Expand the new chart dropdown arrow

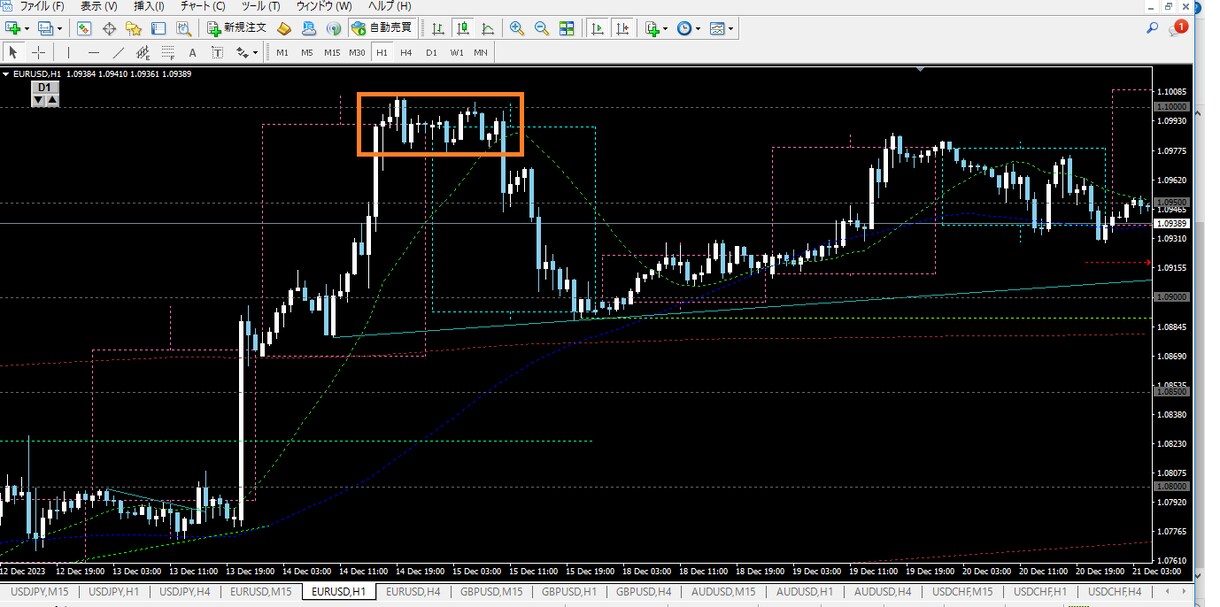(x=26, y=28)
